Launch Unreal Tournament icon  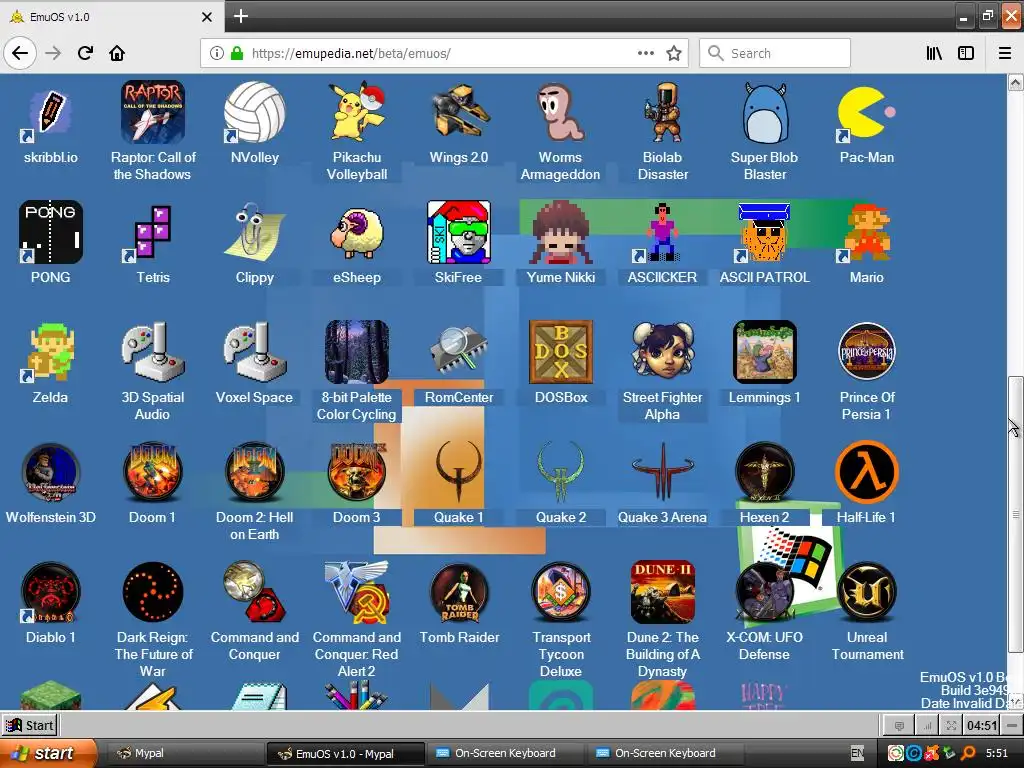click(867, 592)
